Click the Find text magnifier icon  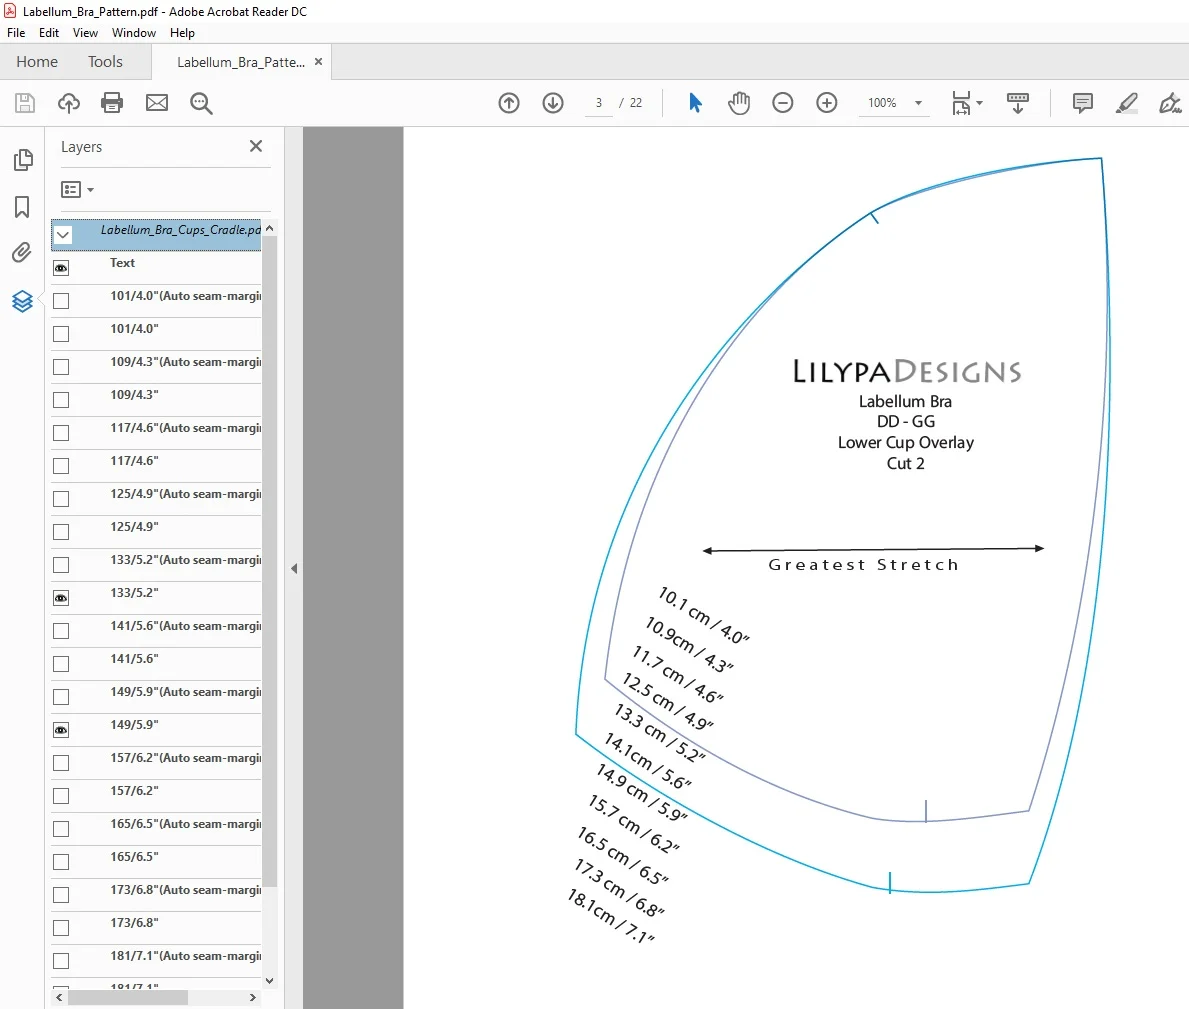[x=201, y=103]
